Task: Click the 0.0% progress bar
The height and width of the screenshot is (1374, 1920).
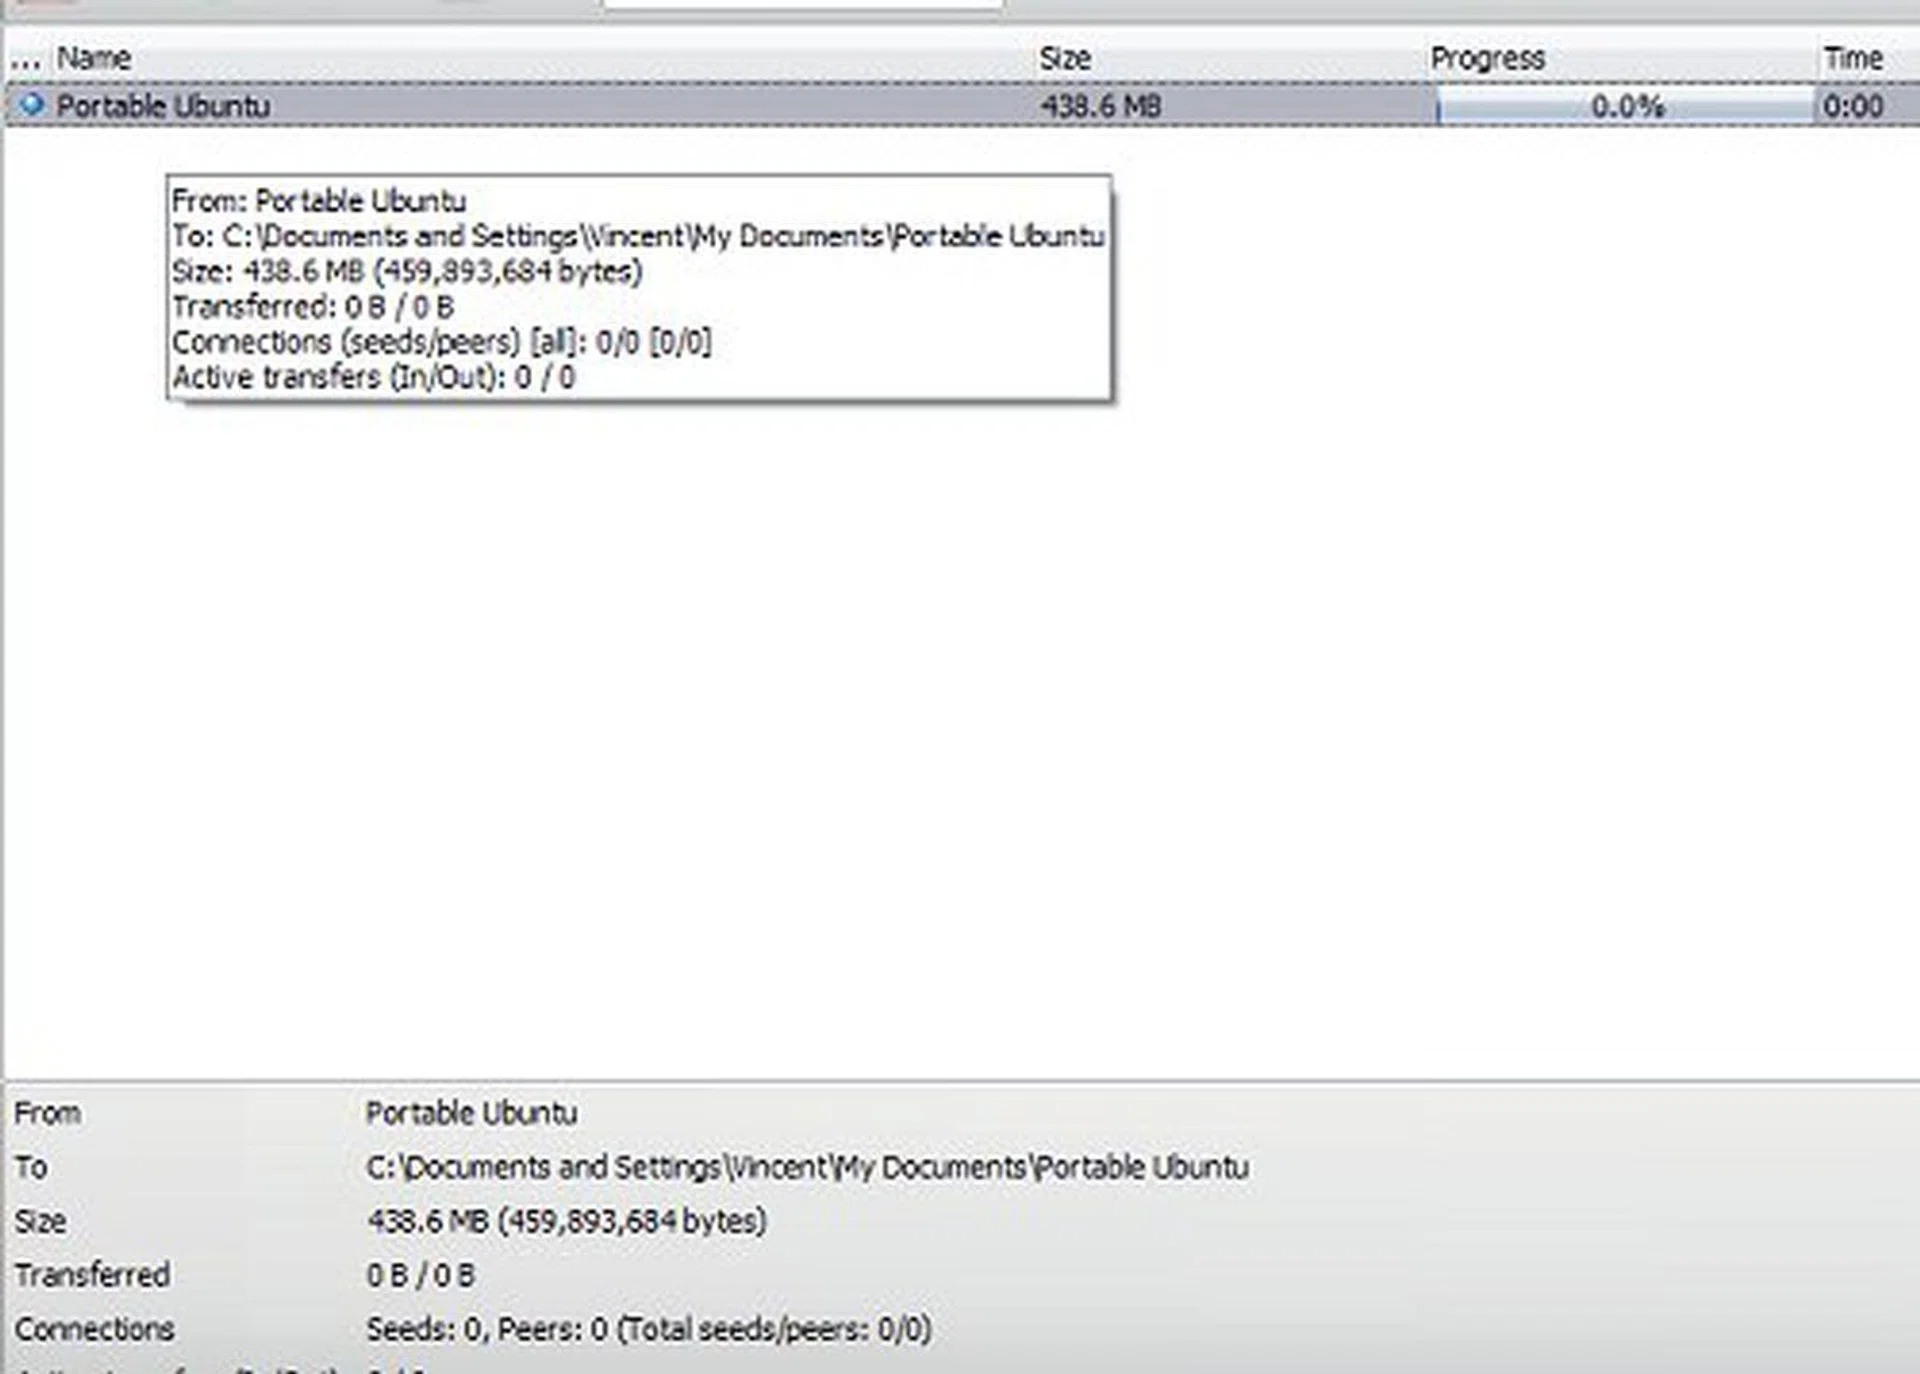Action: click(1625, 106)
